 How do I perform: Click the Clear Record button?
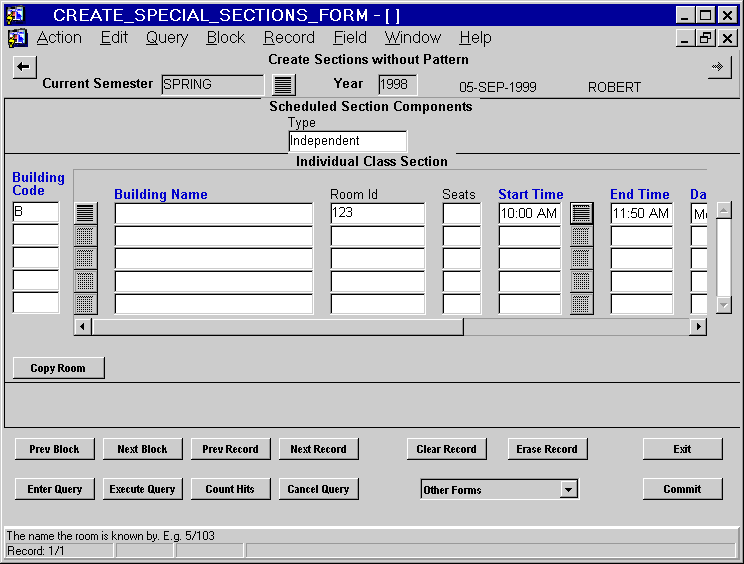click(x=446, y=449)
